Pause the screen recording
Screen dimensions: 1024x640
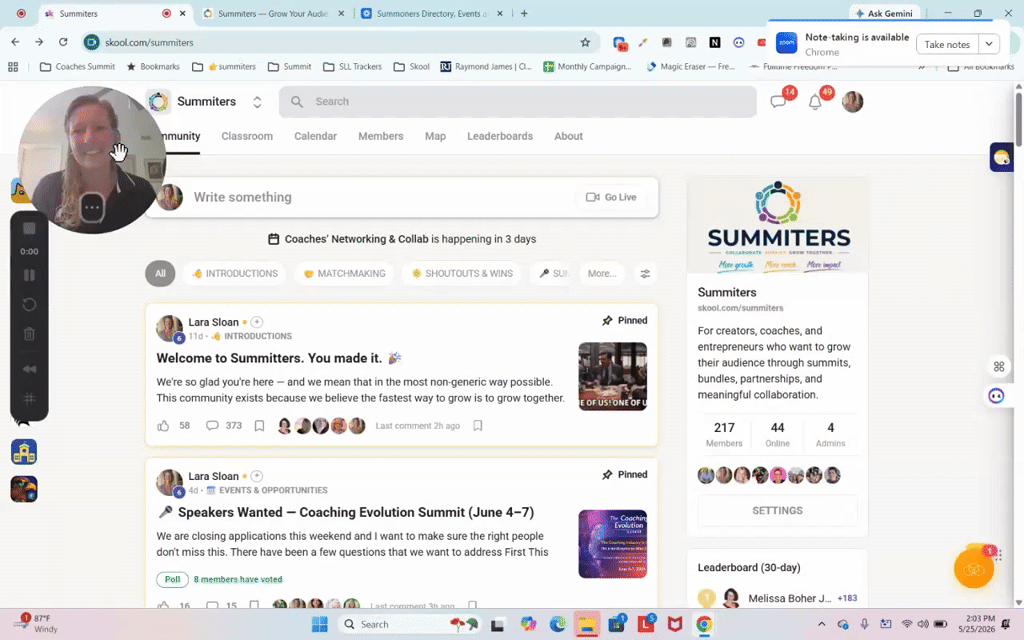click(x=29, y=276)
